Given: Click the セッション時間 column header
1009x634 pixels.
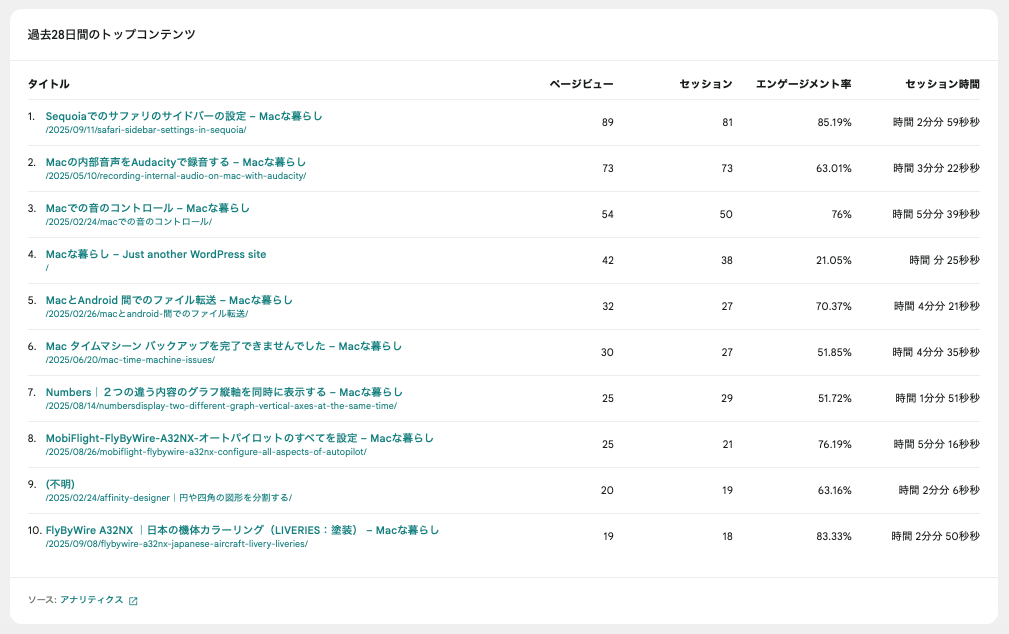Looking at the screenshot, I should click(x=942, y=84).
